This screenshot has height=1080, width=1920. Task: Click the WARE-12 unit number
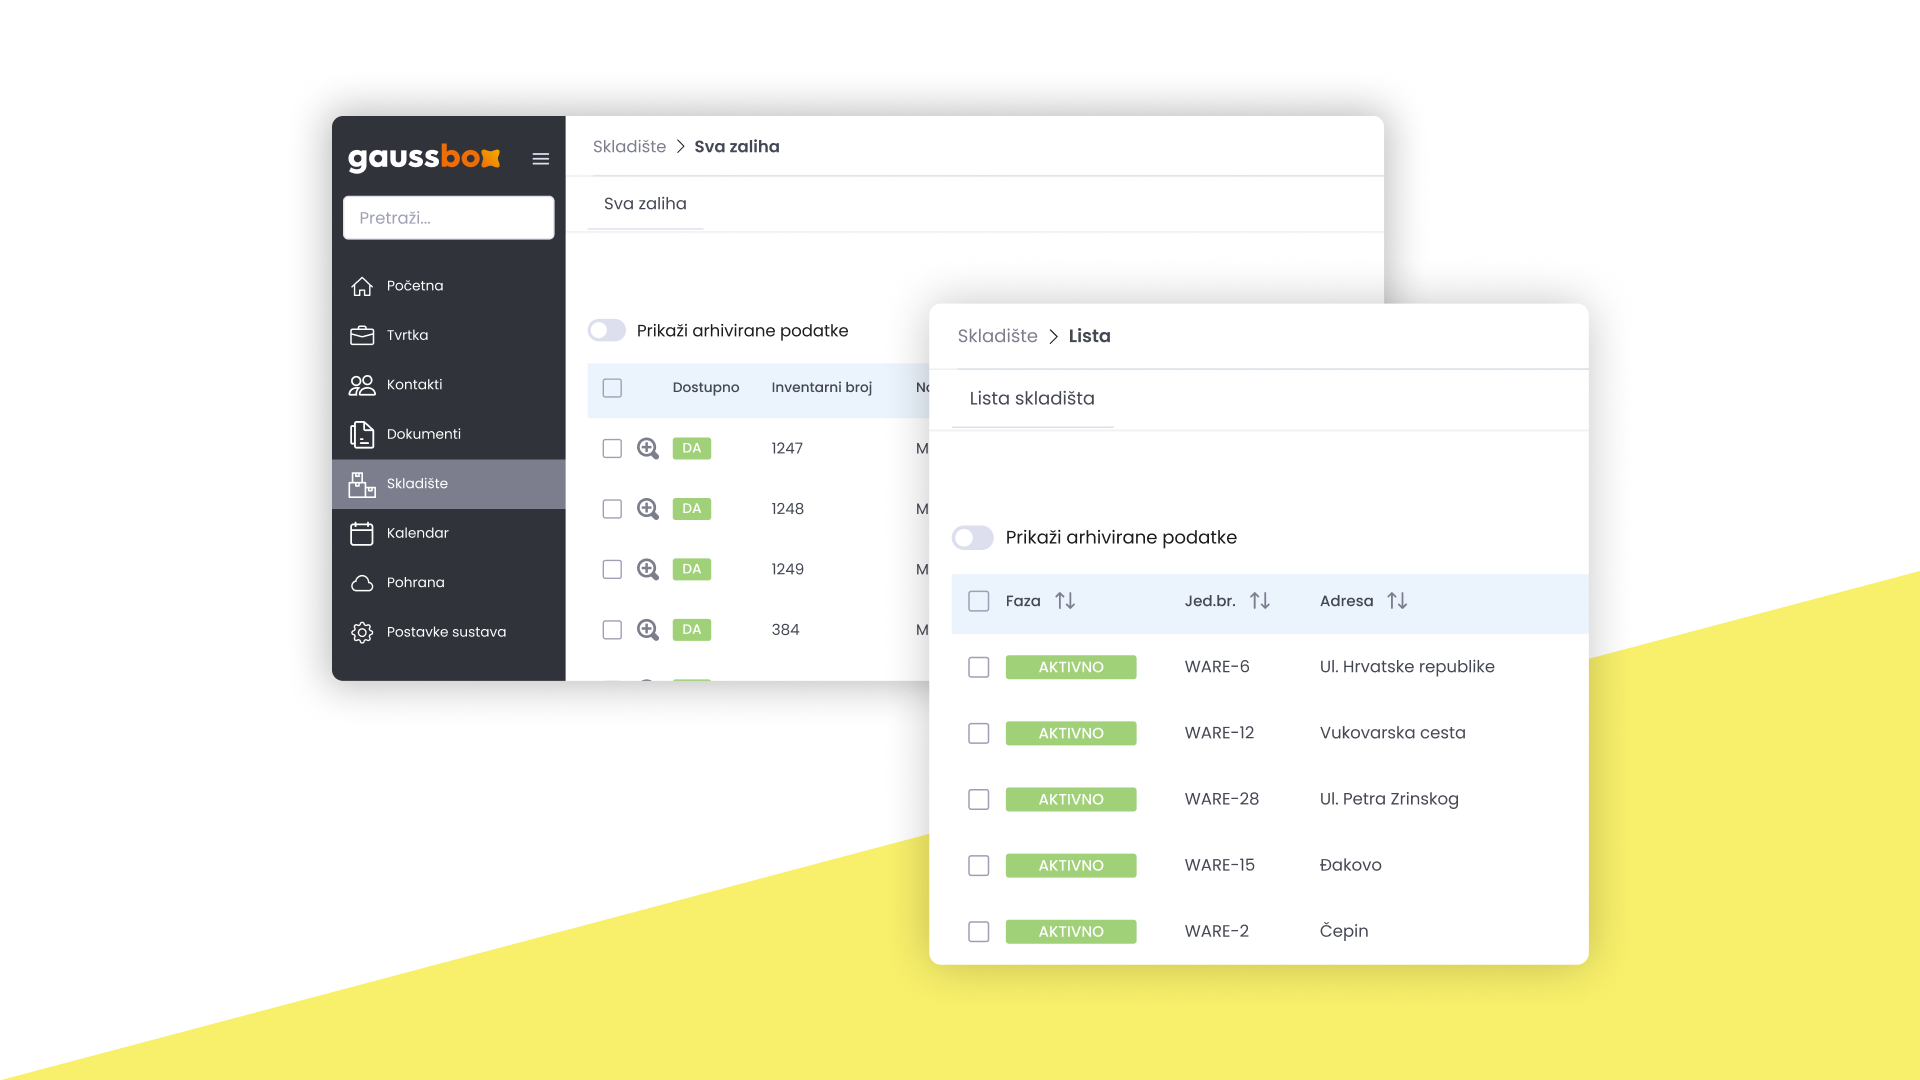point(1219,733)
